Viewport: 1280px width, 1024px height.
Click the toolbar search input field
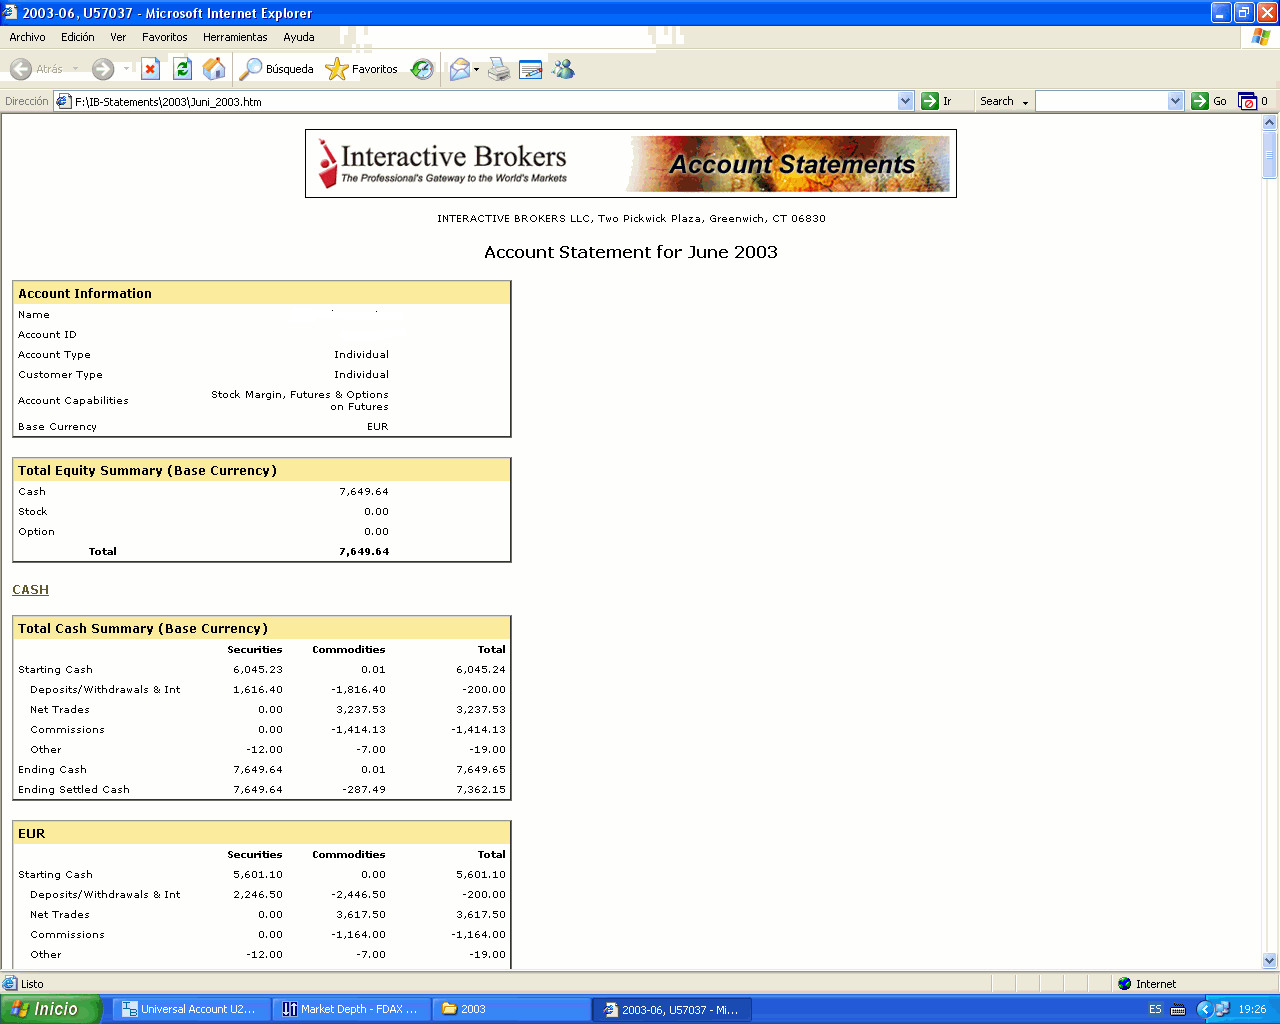[x=1101, y=101]
